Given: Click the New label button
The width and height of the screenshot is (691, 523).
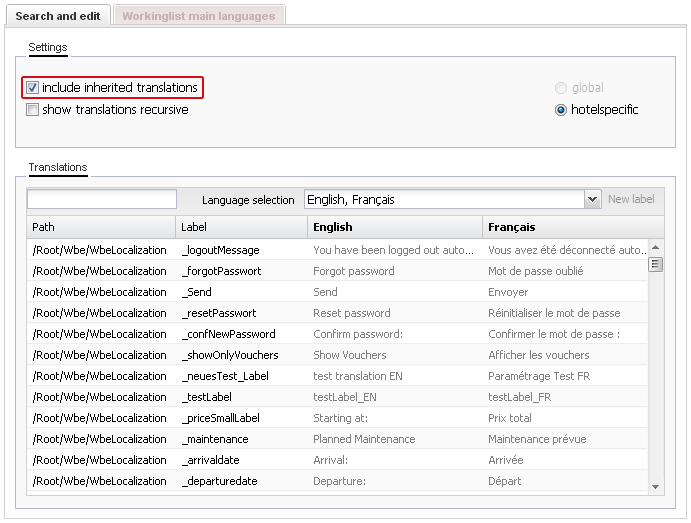Looking at the screenshot, I should point(631,200).
